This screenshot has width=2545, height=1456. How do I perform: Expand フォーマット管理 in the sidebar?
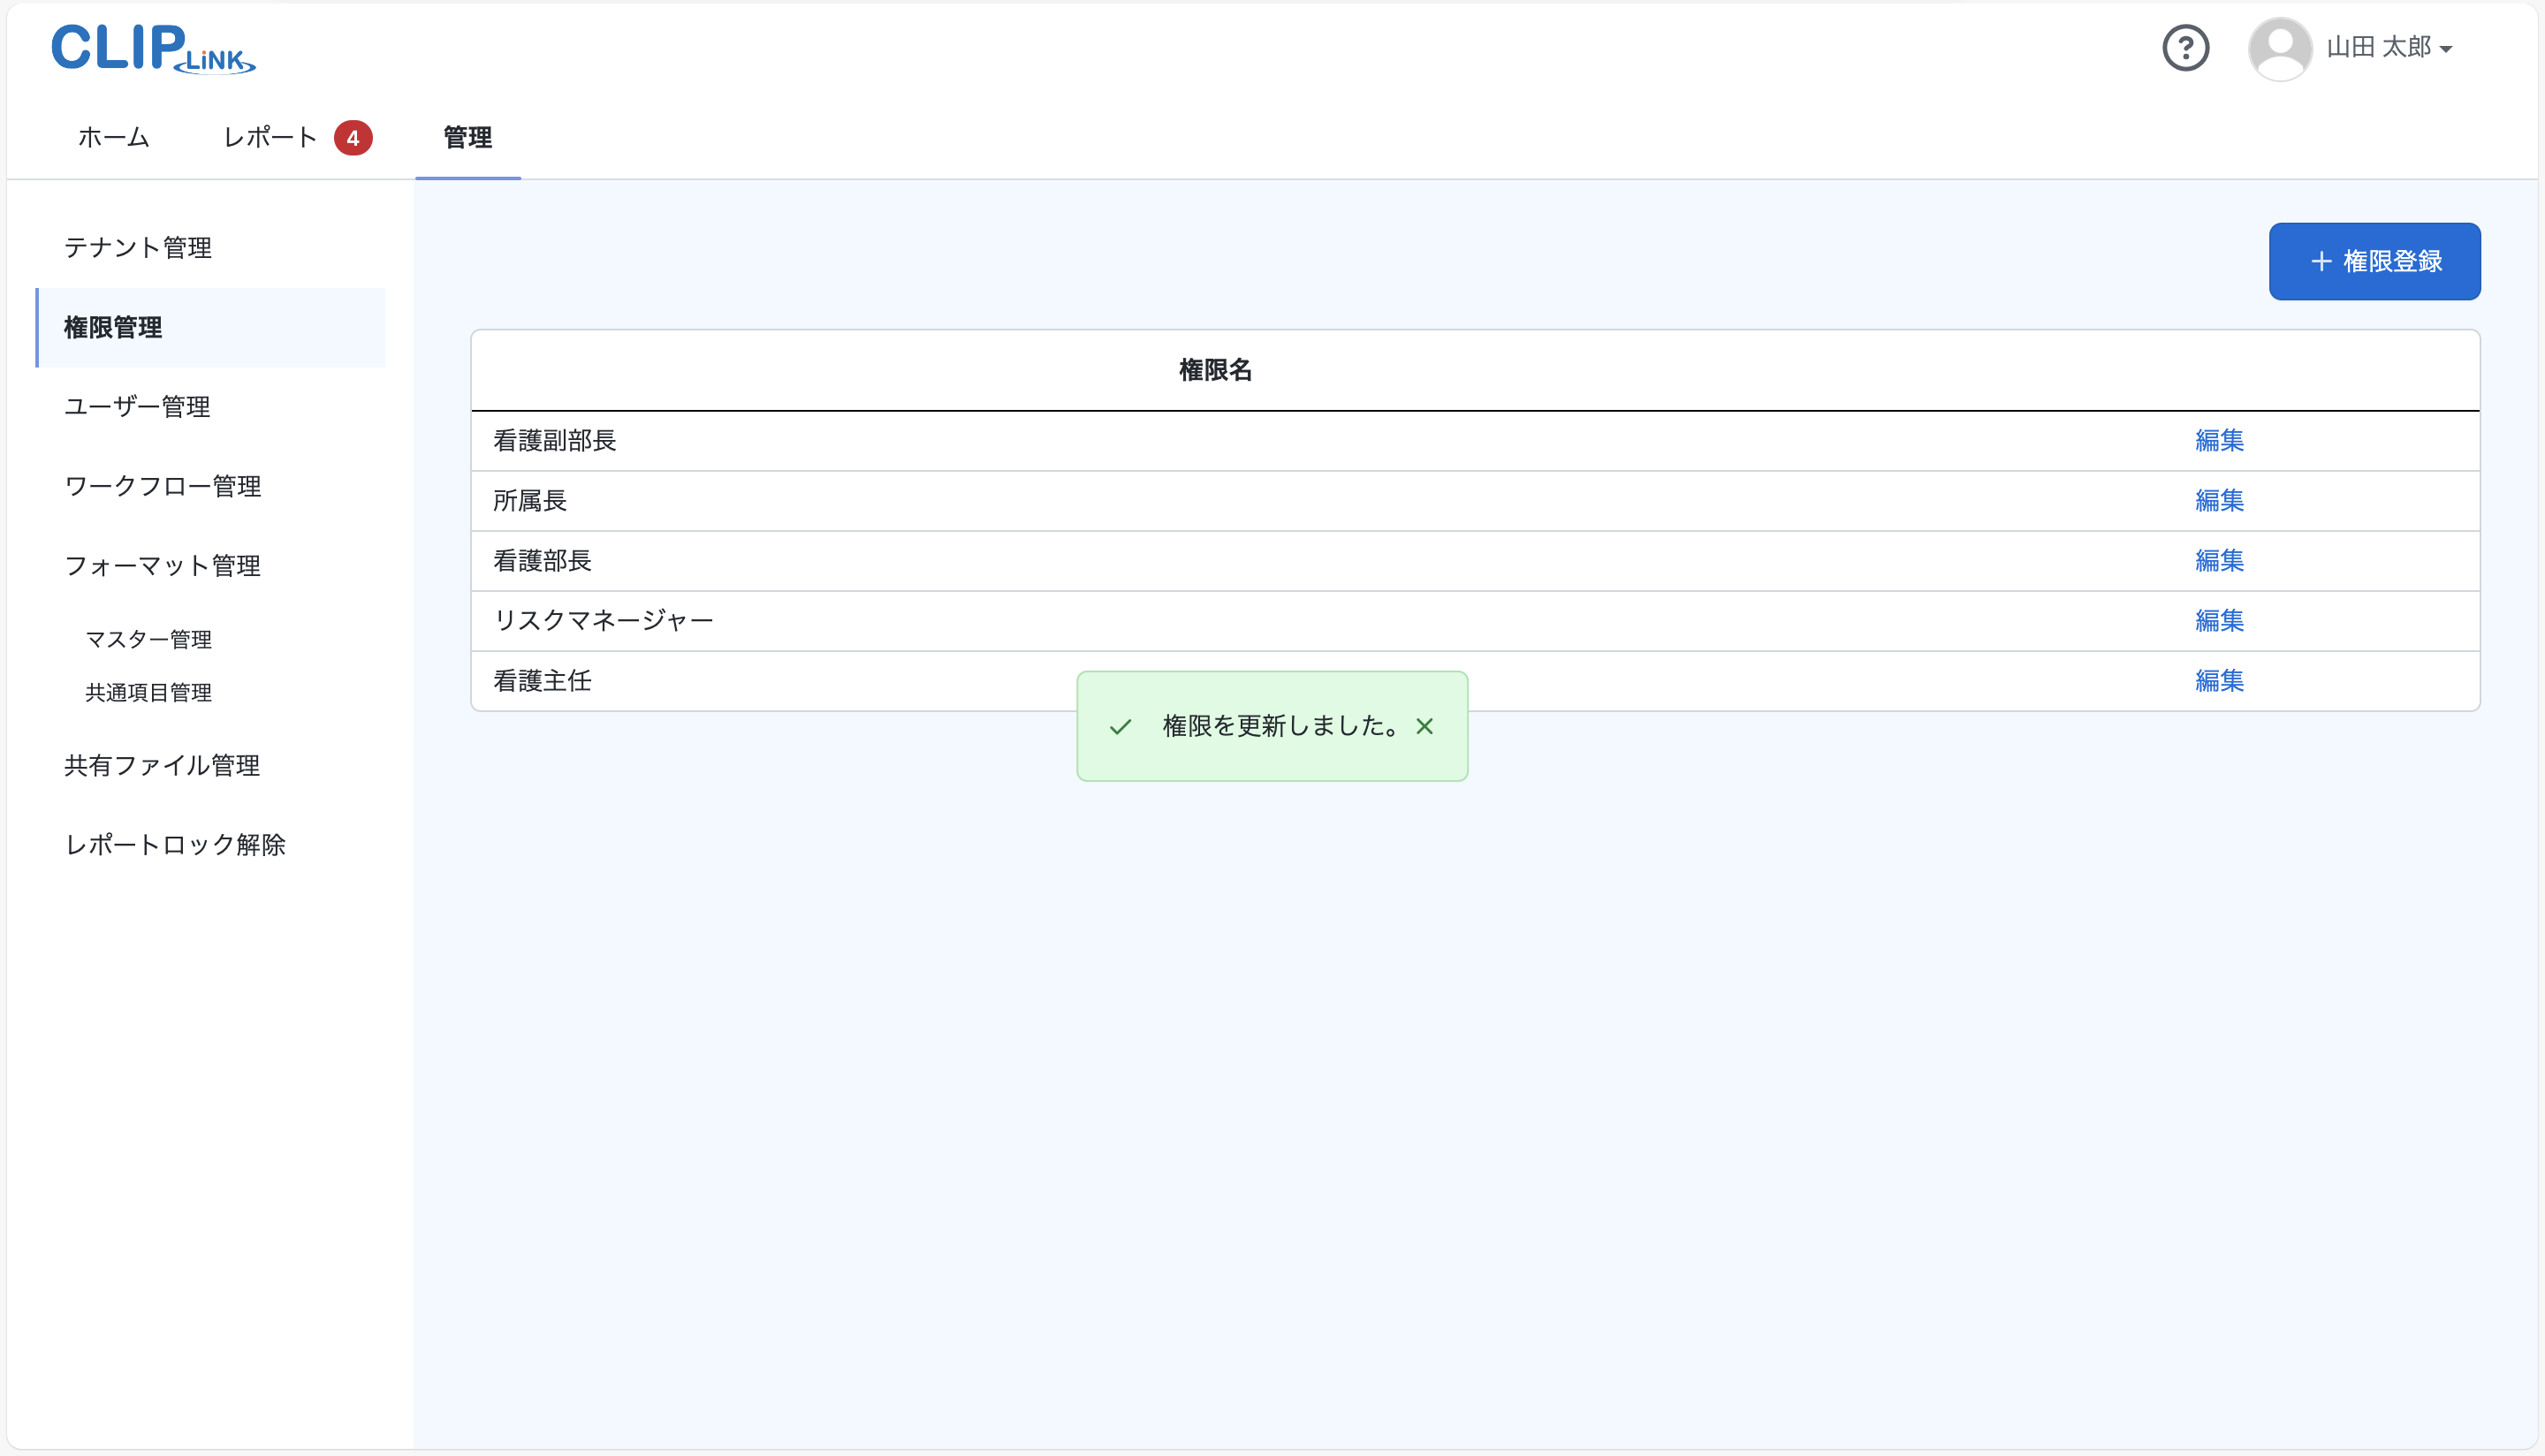[x=162, y=565]
